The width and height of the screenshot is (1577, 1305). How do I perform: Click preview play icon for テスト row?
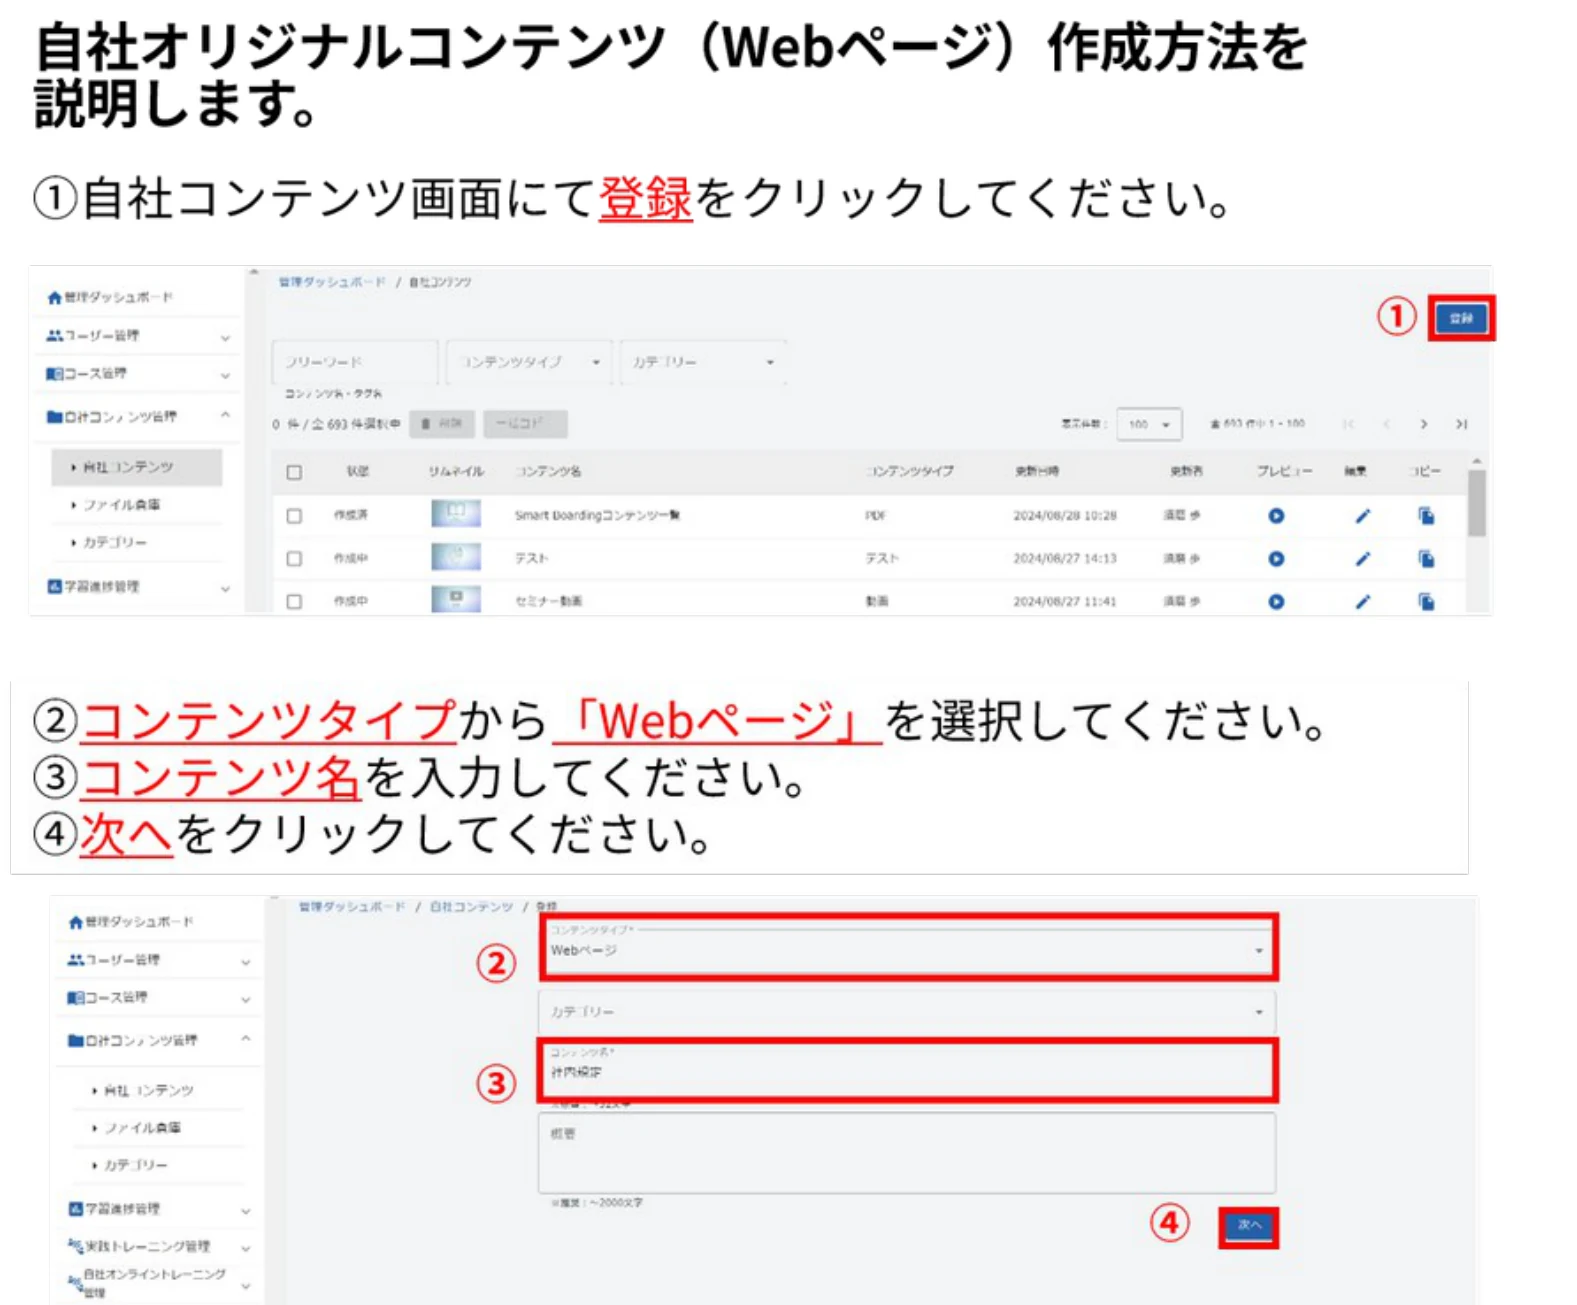point(1276,559)
